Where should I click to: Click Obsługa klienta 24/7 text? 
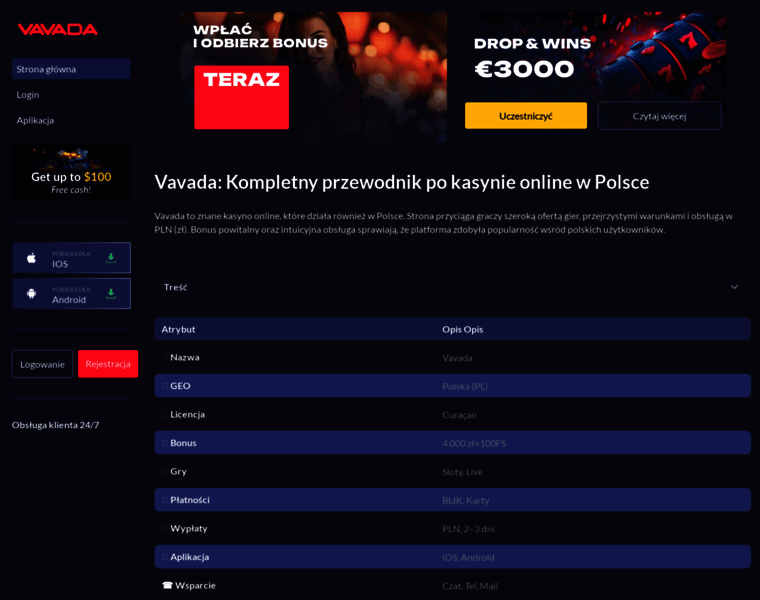(x=55, y=425)
